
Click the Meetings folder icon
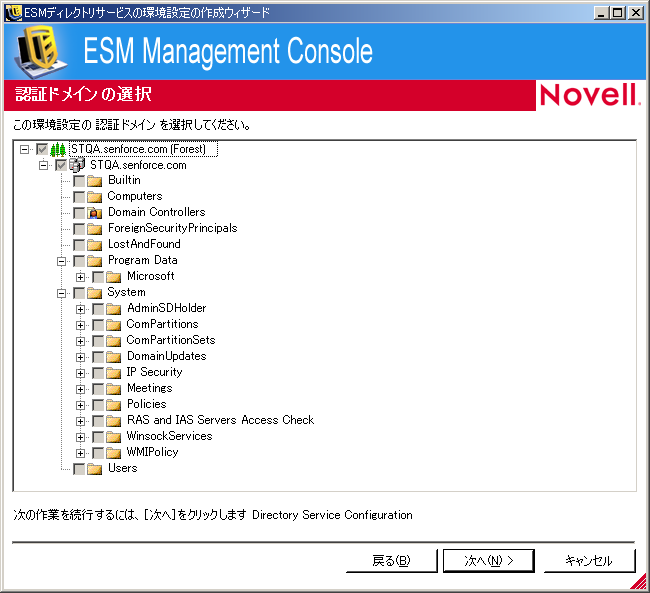(x=114, y=389)
